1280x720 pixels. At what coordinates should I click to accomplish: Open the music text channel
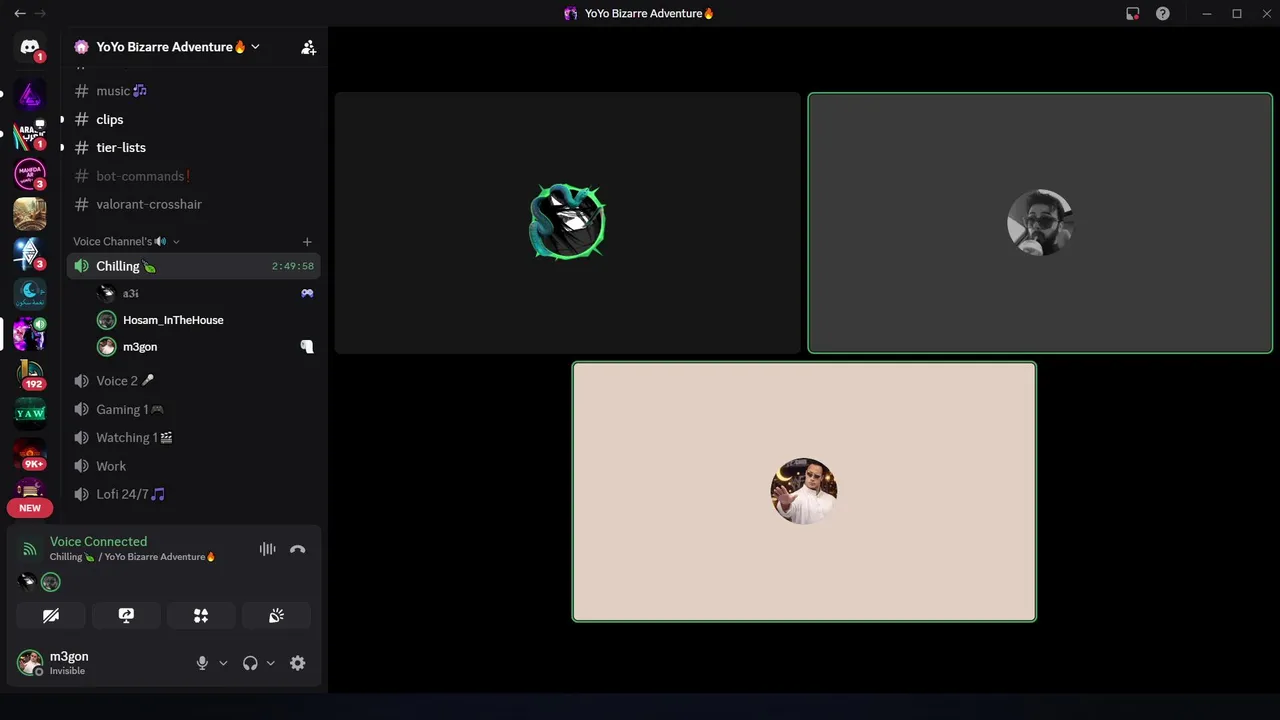194,91
